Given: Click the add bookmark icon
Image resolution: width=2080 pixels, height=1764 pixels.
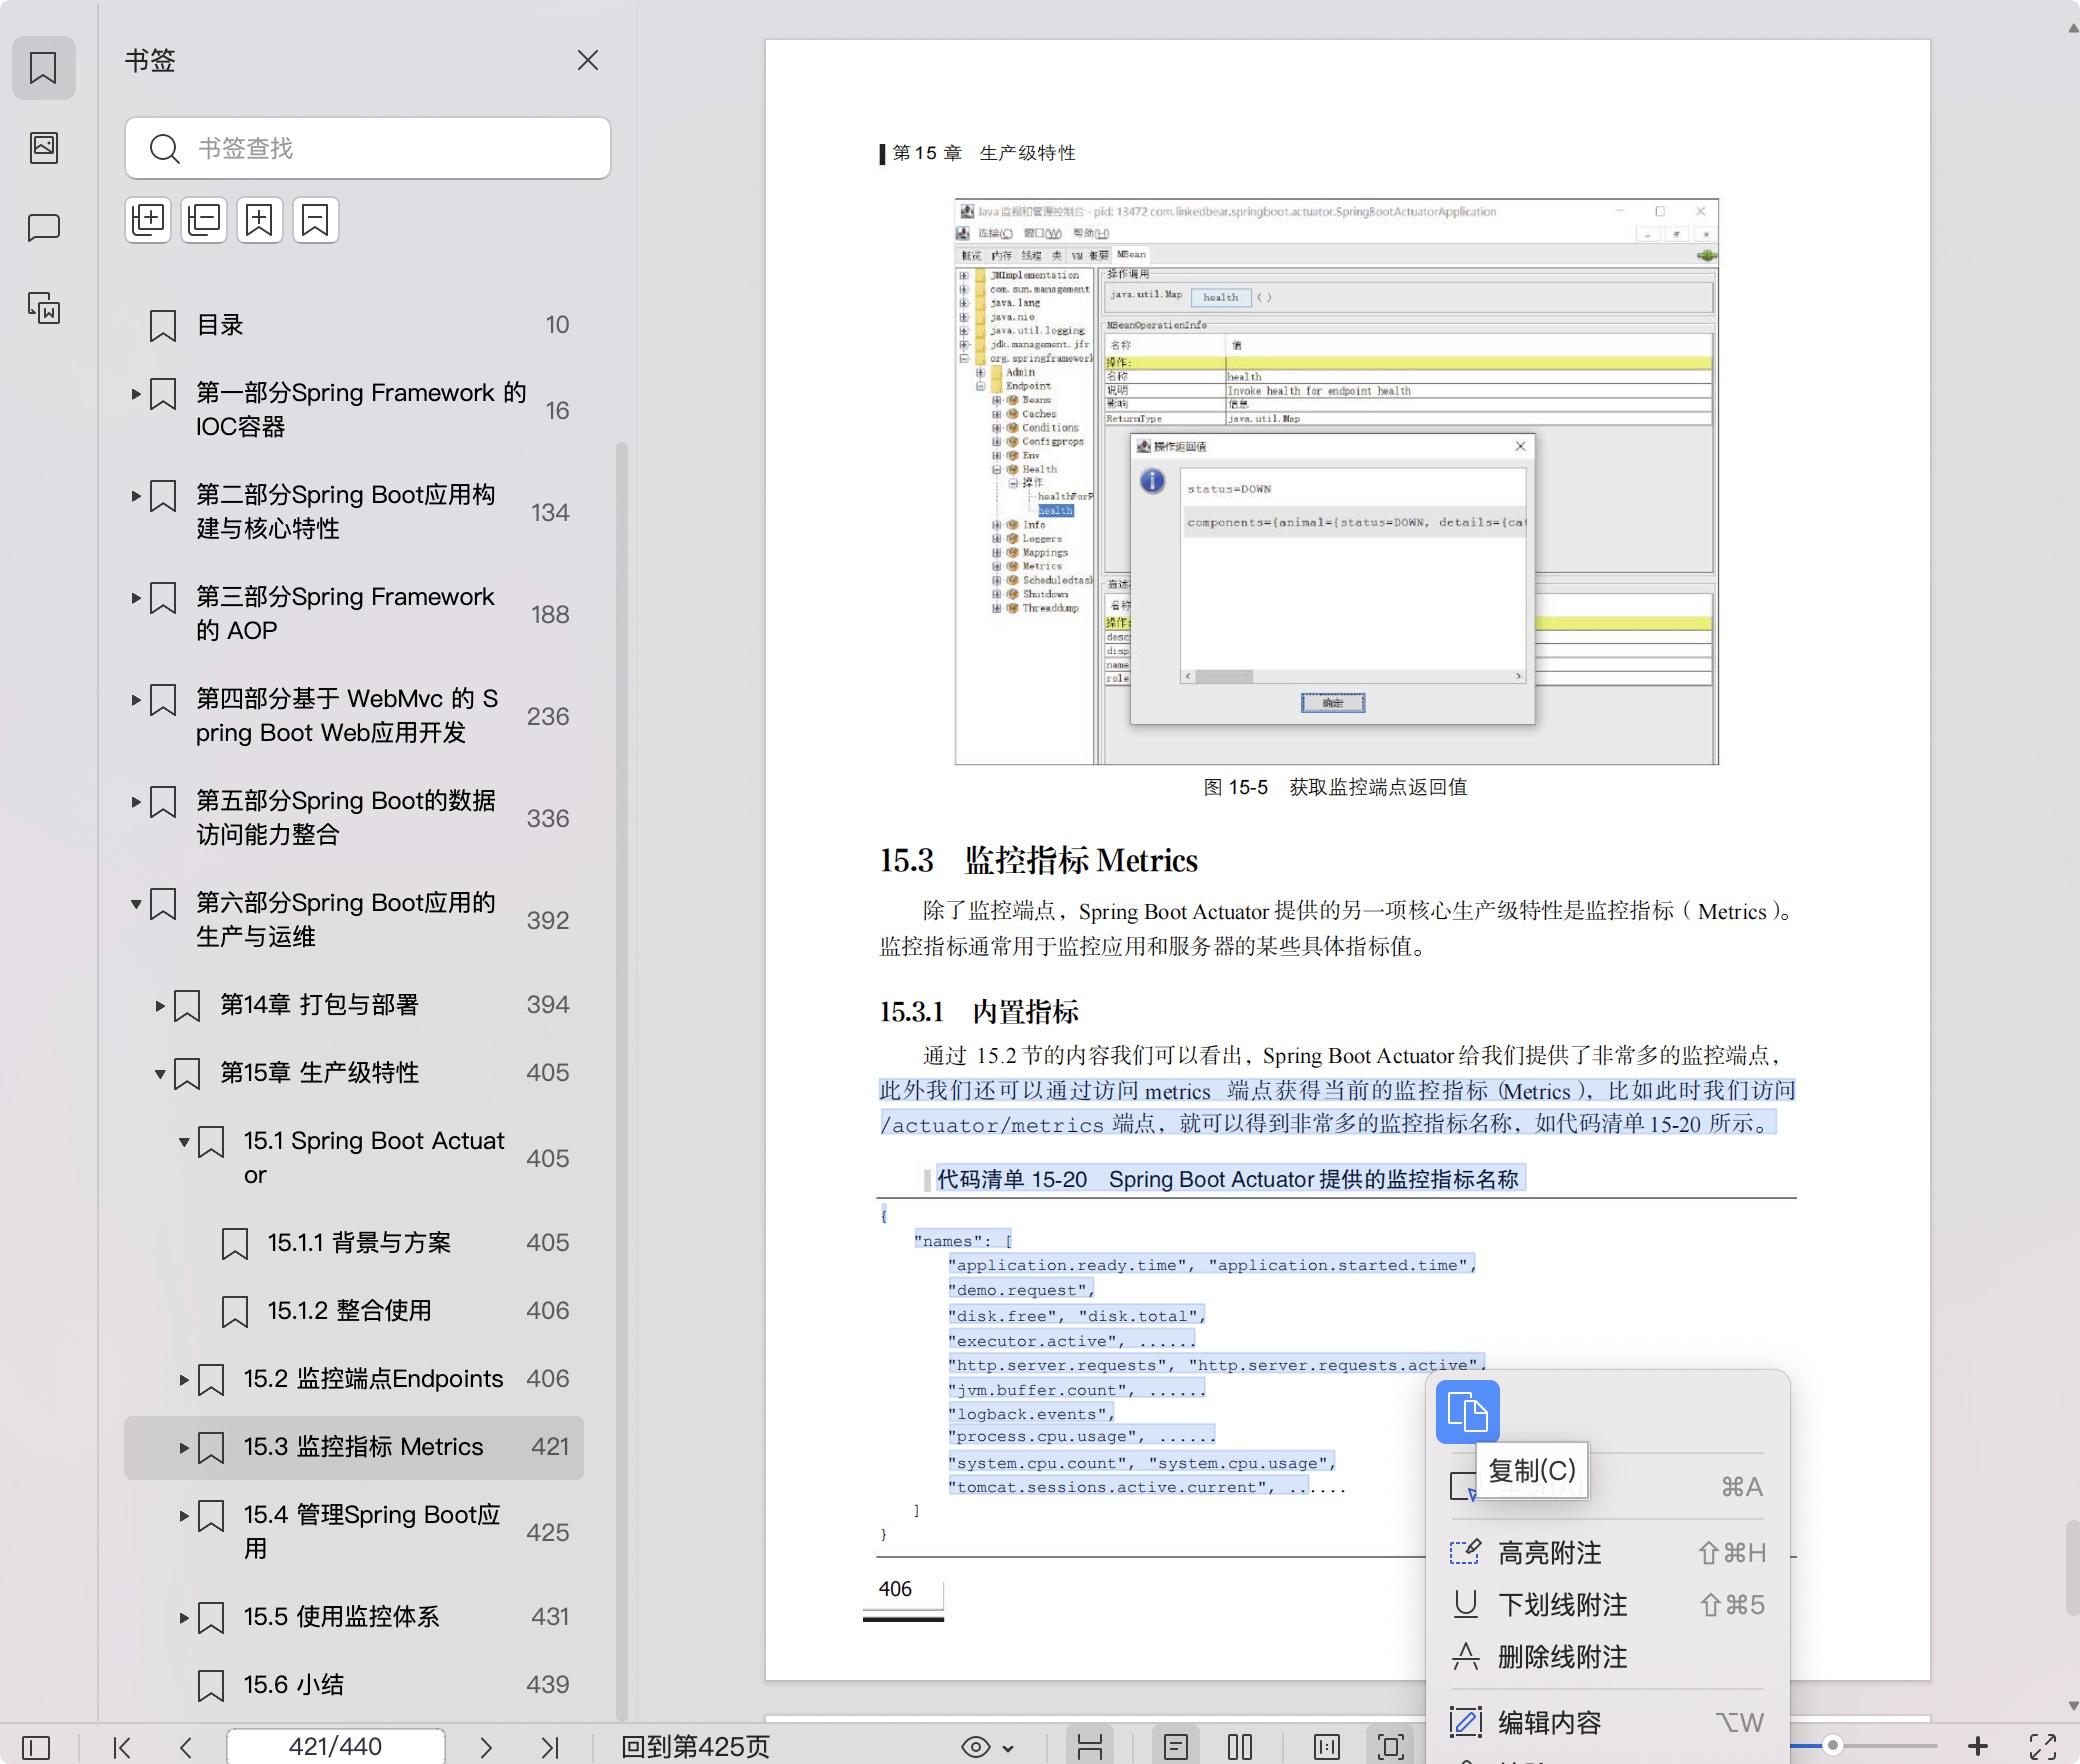Looking at the screenshot, I should coord(260,220).
